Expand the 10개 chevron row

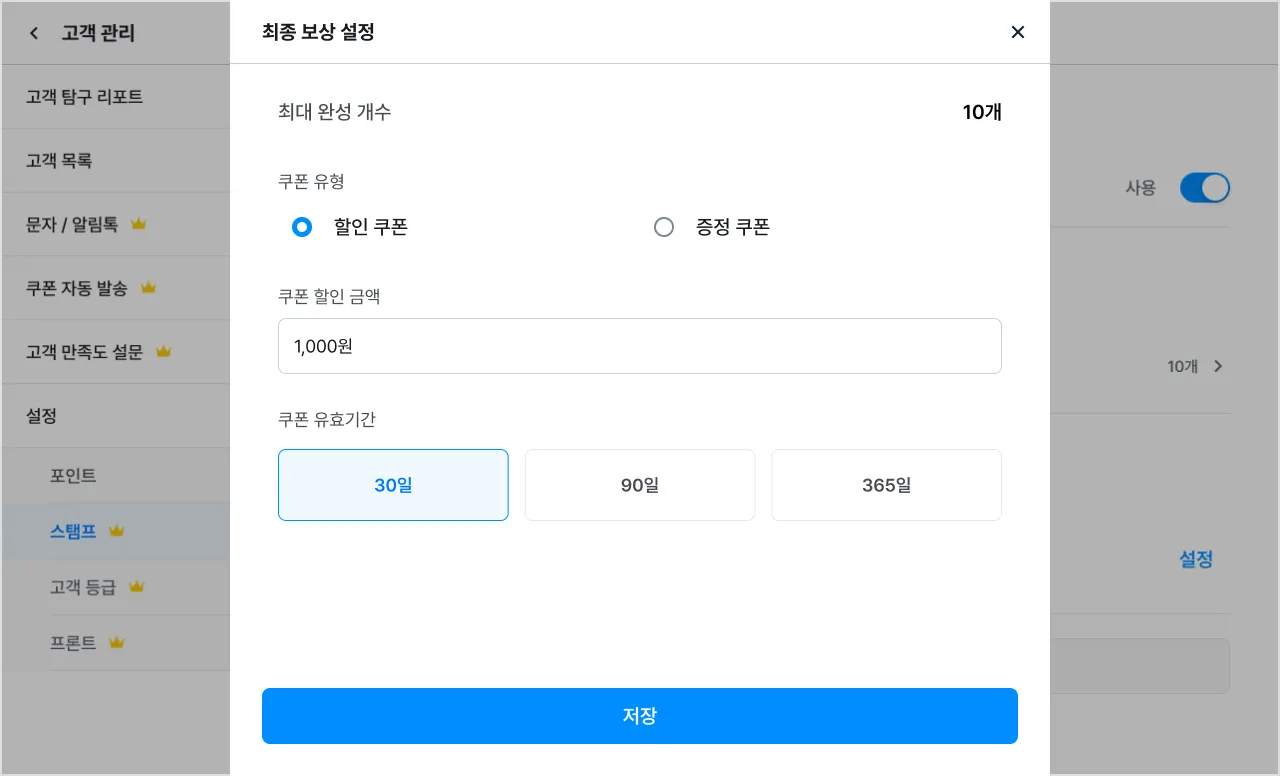1218,366
